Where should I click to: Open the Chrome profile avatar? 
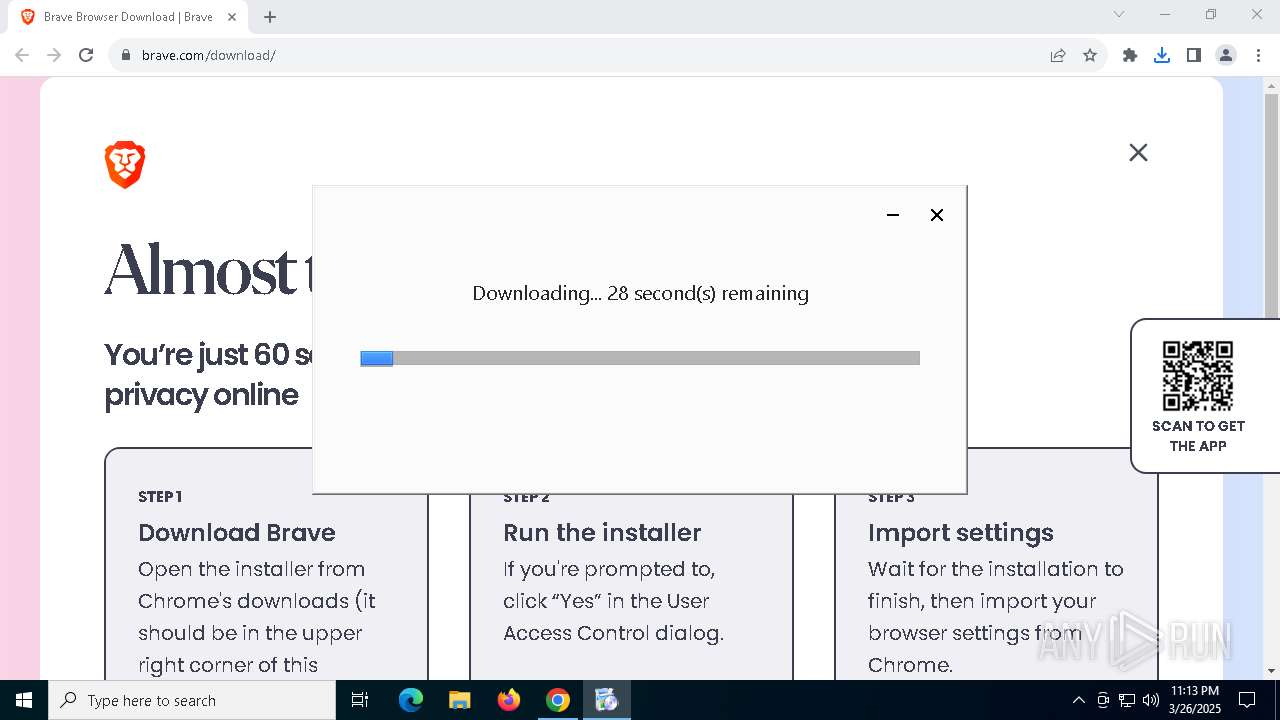(x=1226, y=55)
